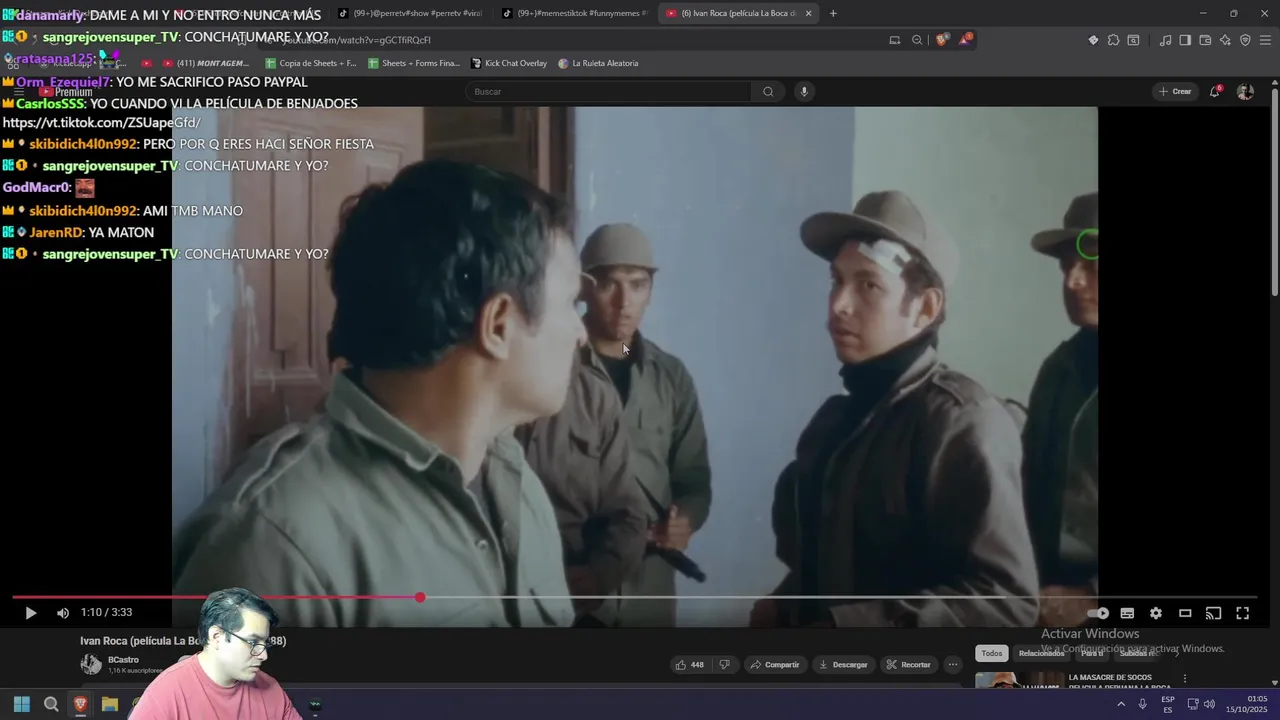Open the Brave Wallet icon
The height and width of the screenshot is (720, 1280).
(x=1205, y=40)
